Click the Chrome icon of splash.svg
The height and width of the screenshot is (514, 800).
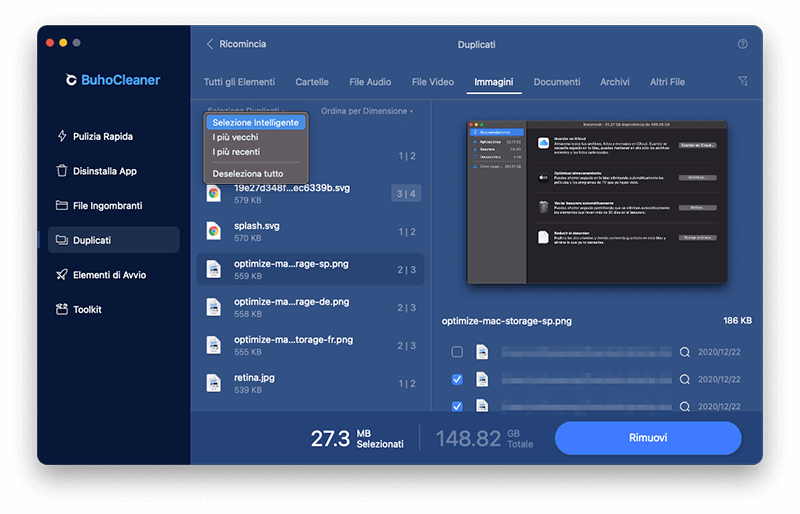click(214, 231)
